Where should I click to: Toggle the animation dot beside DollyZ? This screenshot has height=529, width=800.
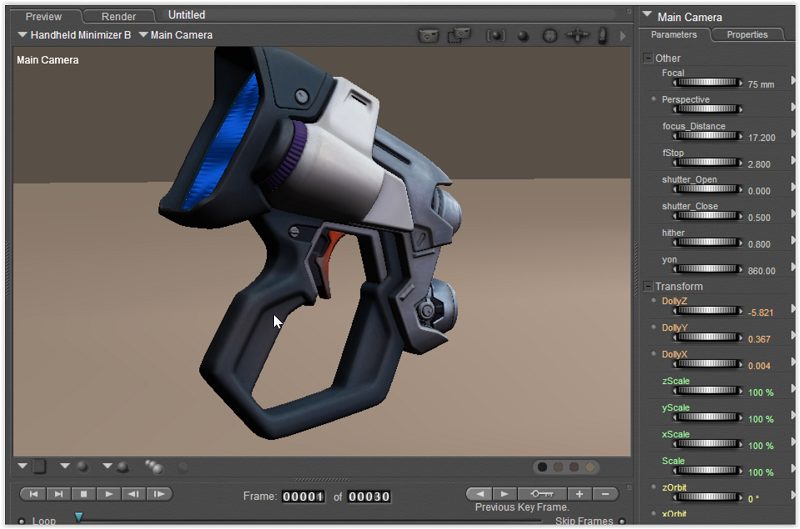[x=654, y=300]
